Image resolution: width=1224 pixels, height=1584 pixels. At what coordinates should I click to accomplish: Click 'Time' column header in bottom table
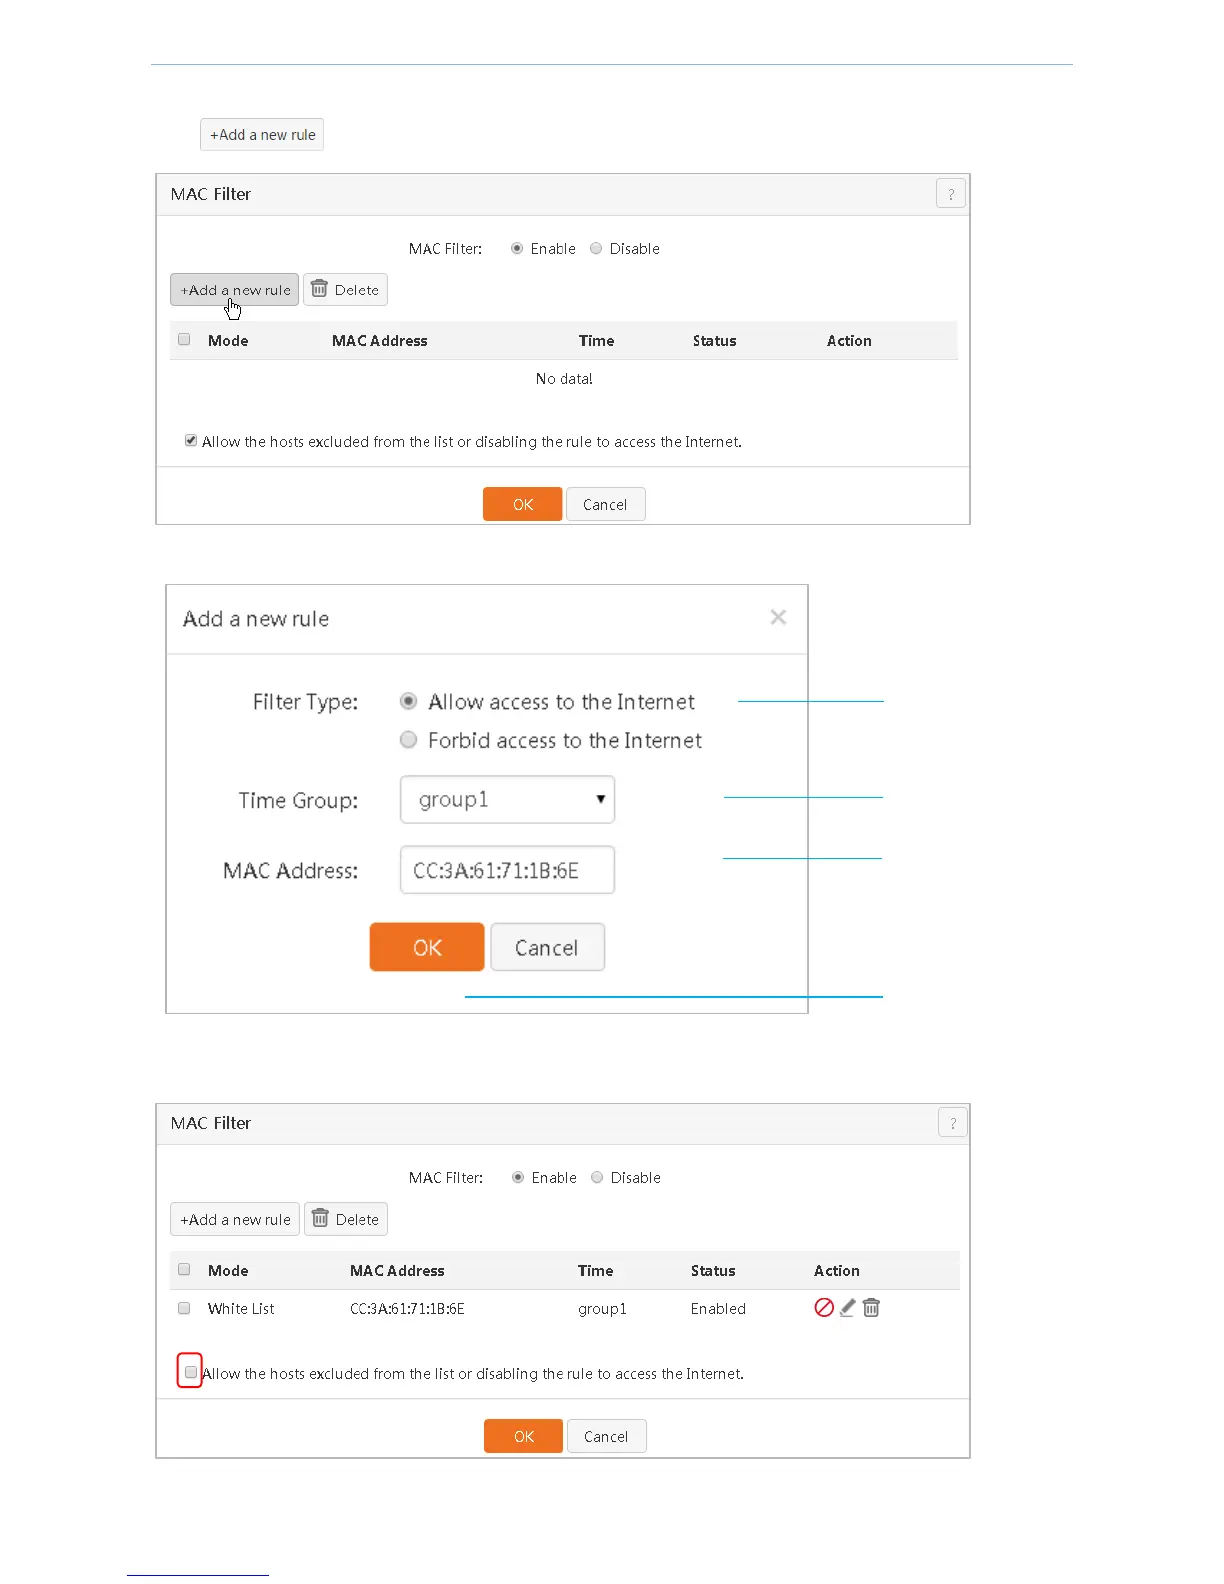coord(595,1270)
